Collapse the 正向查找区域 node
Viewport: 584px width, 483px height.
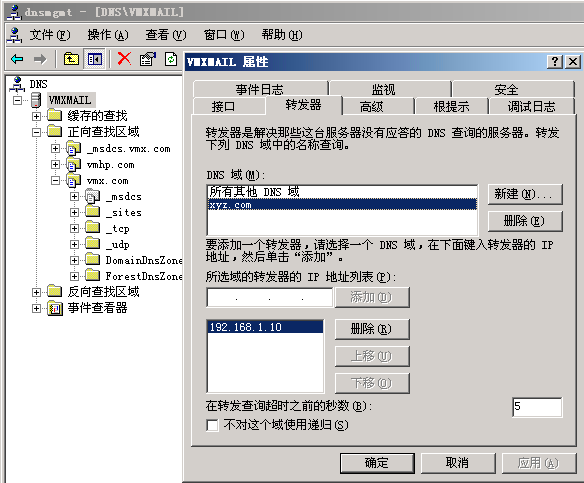click(36, 132)
